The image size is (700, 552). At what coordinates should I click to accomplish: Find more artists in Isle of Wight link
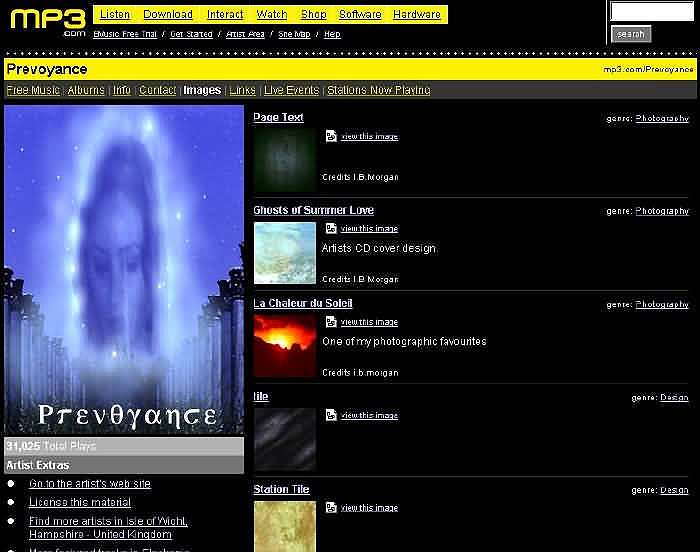click(x=108, y=527)
